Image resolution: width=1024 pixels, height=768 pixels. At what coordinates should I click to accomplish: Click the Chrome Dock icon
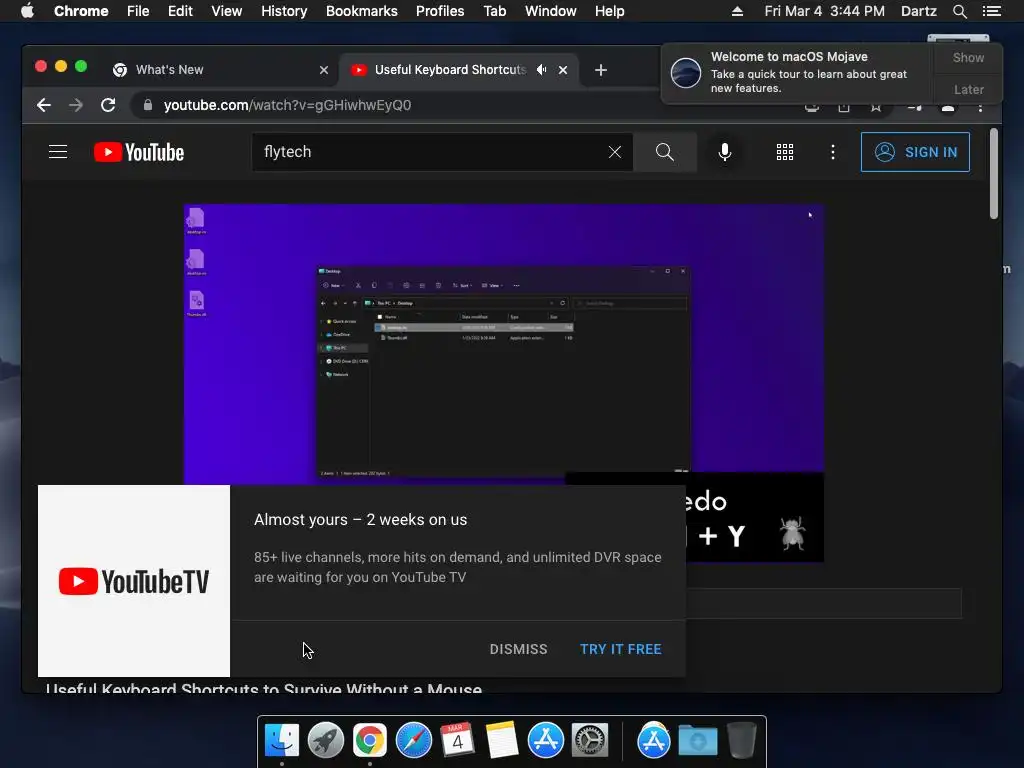[370, 741]
